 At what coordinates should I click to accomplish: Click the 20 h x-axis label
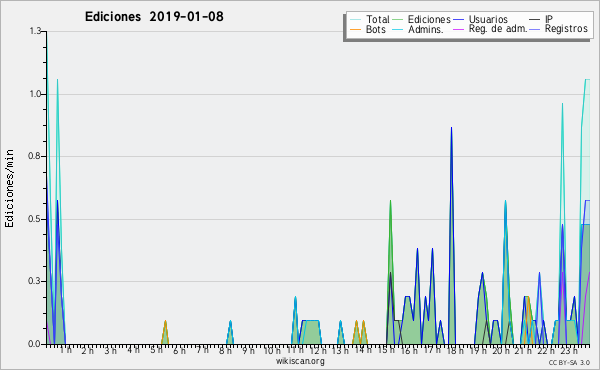[x=501, y=350]
